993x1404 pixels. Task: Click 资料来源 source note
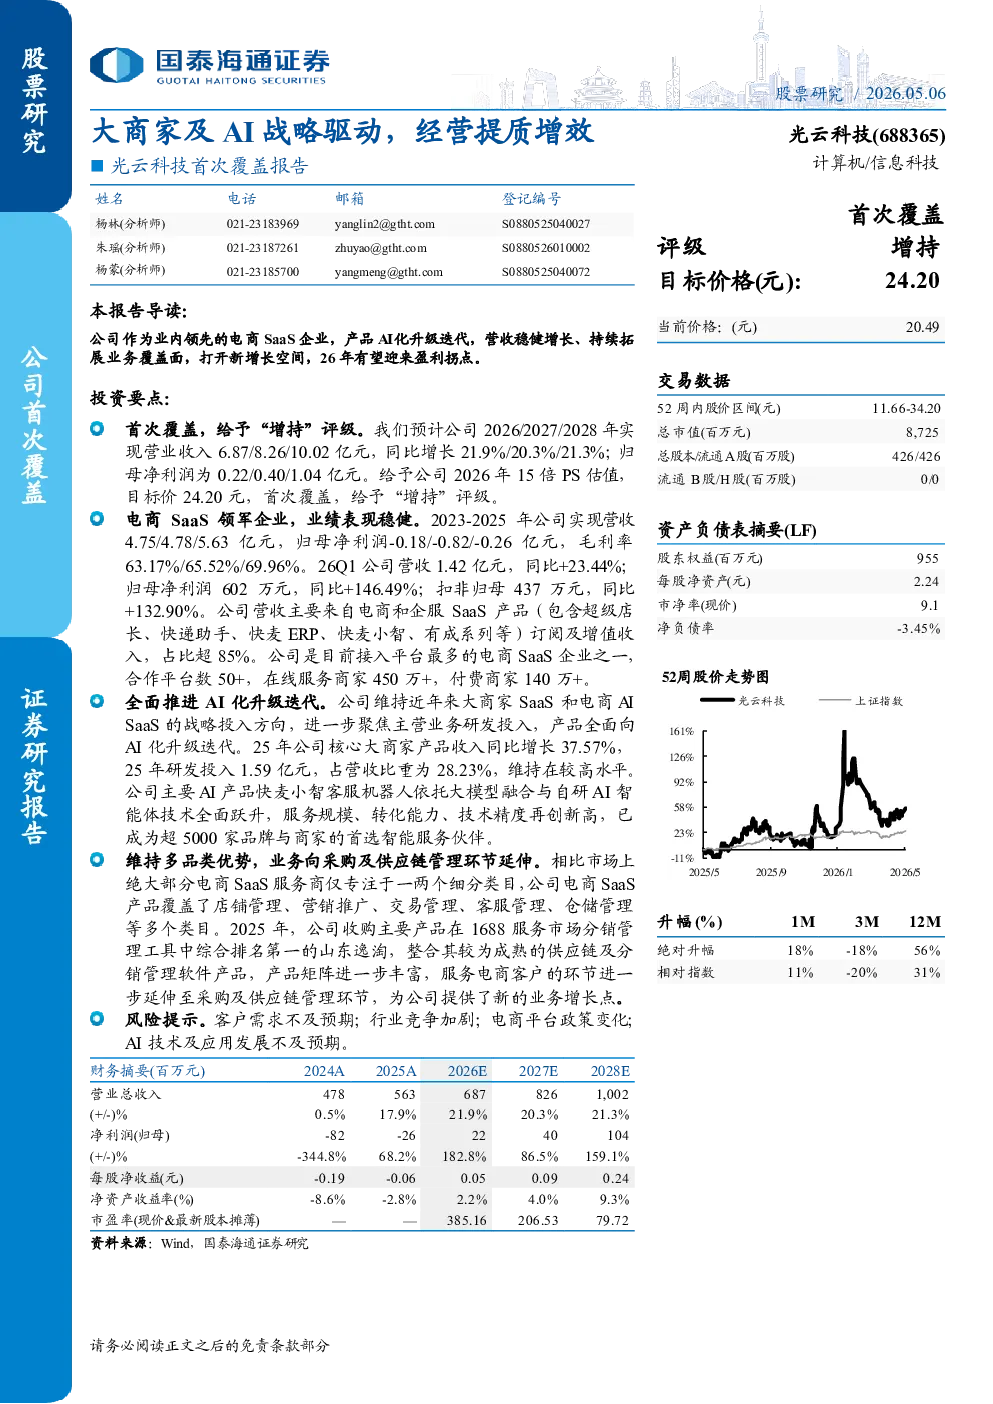[200, 1243]
